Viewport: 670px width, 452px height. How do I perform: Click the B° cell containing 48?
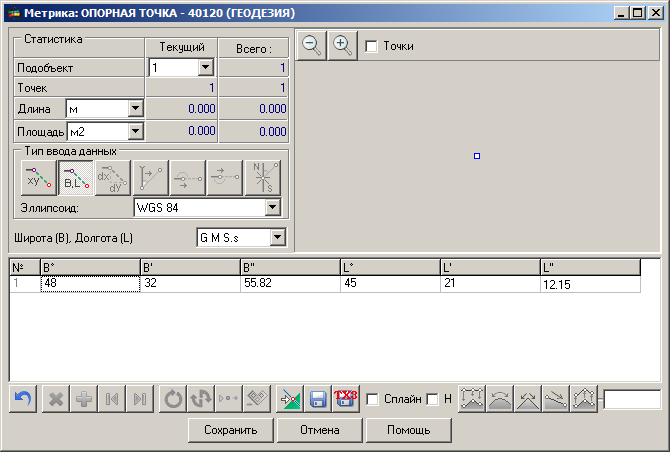tap(89, 284)
